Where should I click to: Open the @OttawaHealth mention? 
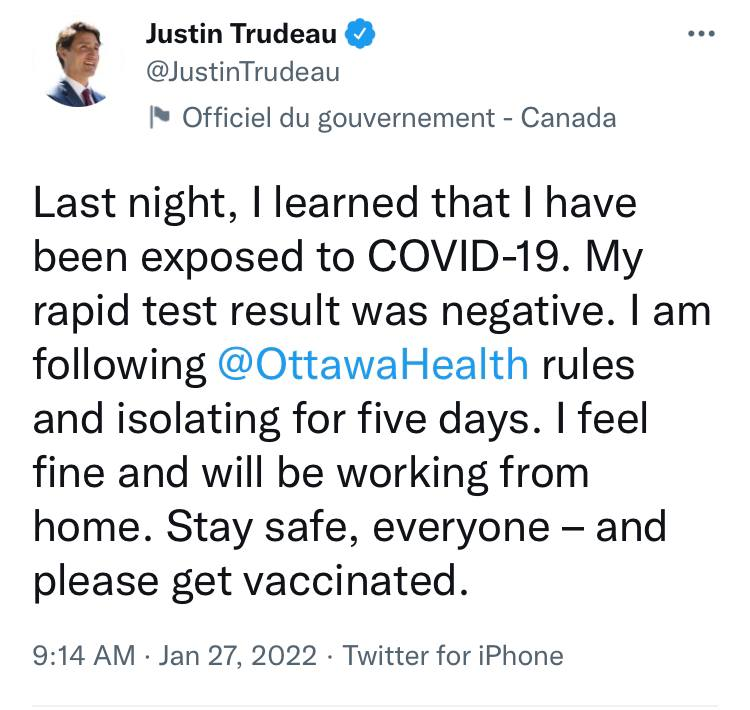click(372, 363)
